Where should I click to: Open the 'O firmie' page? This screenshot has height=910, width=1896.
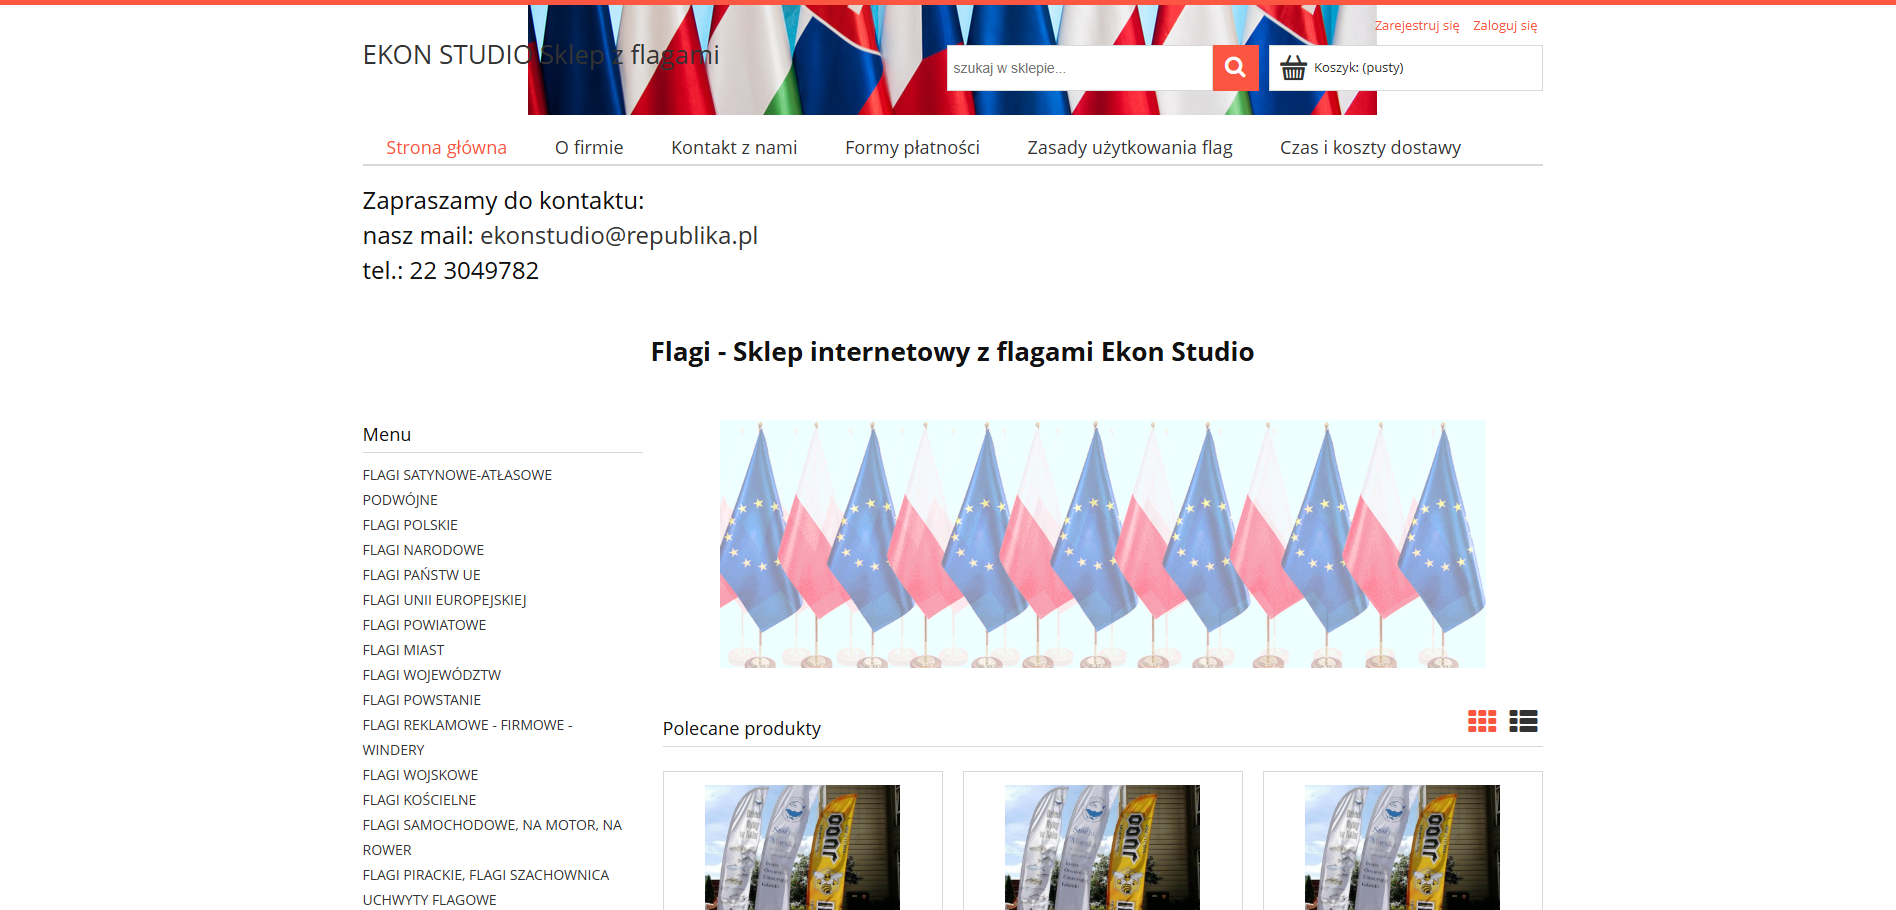pyautogui.click(x=589, y=148)
